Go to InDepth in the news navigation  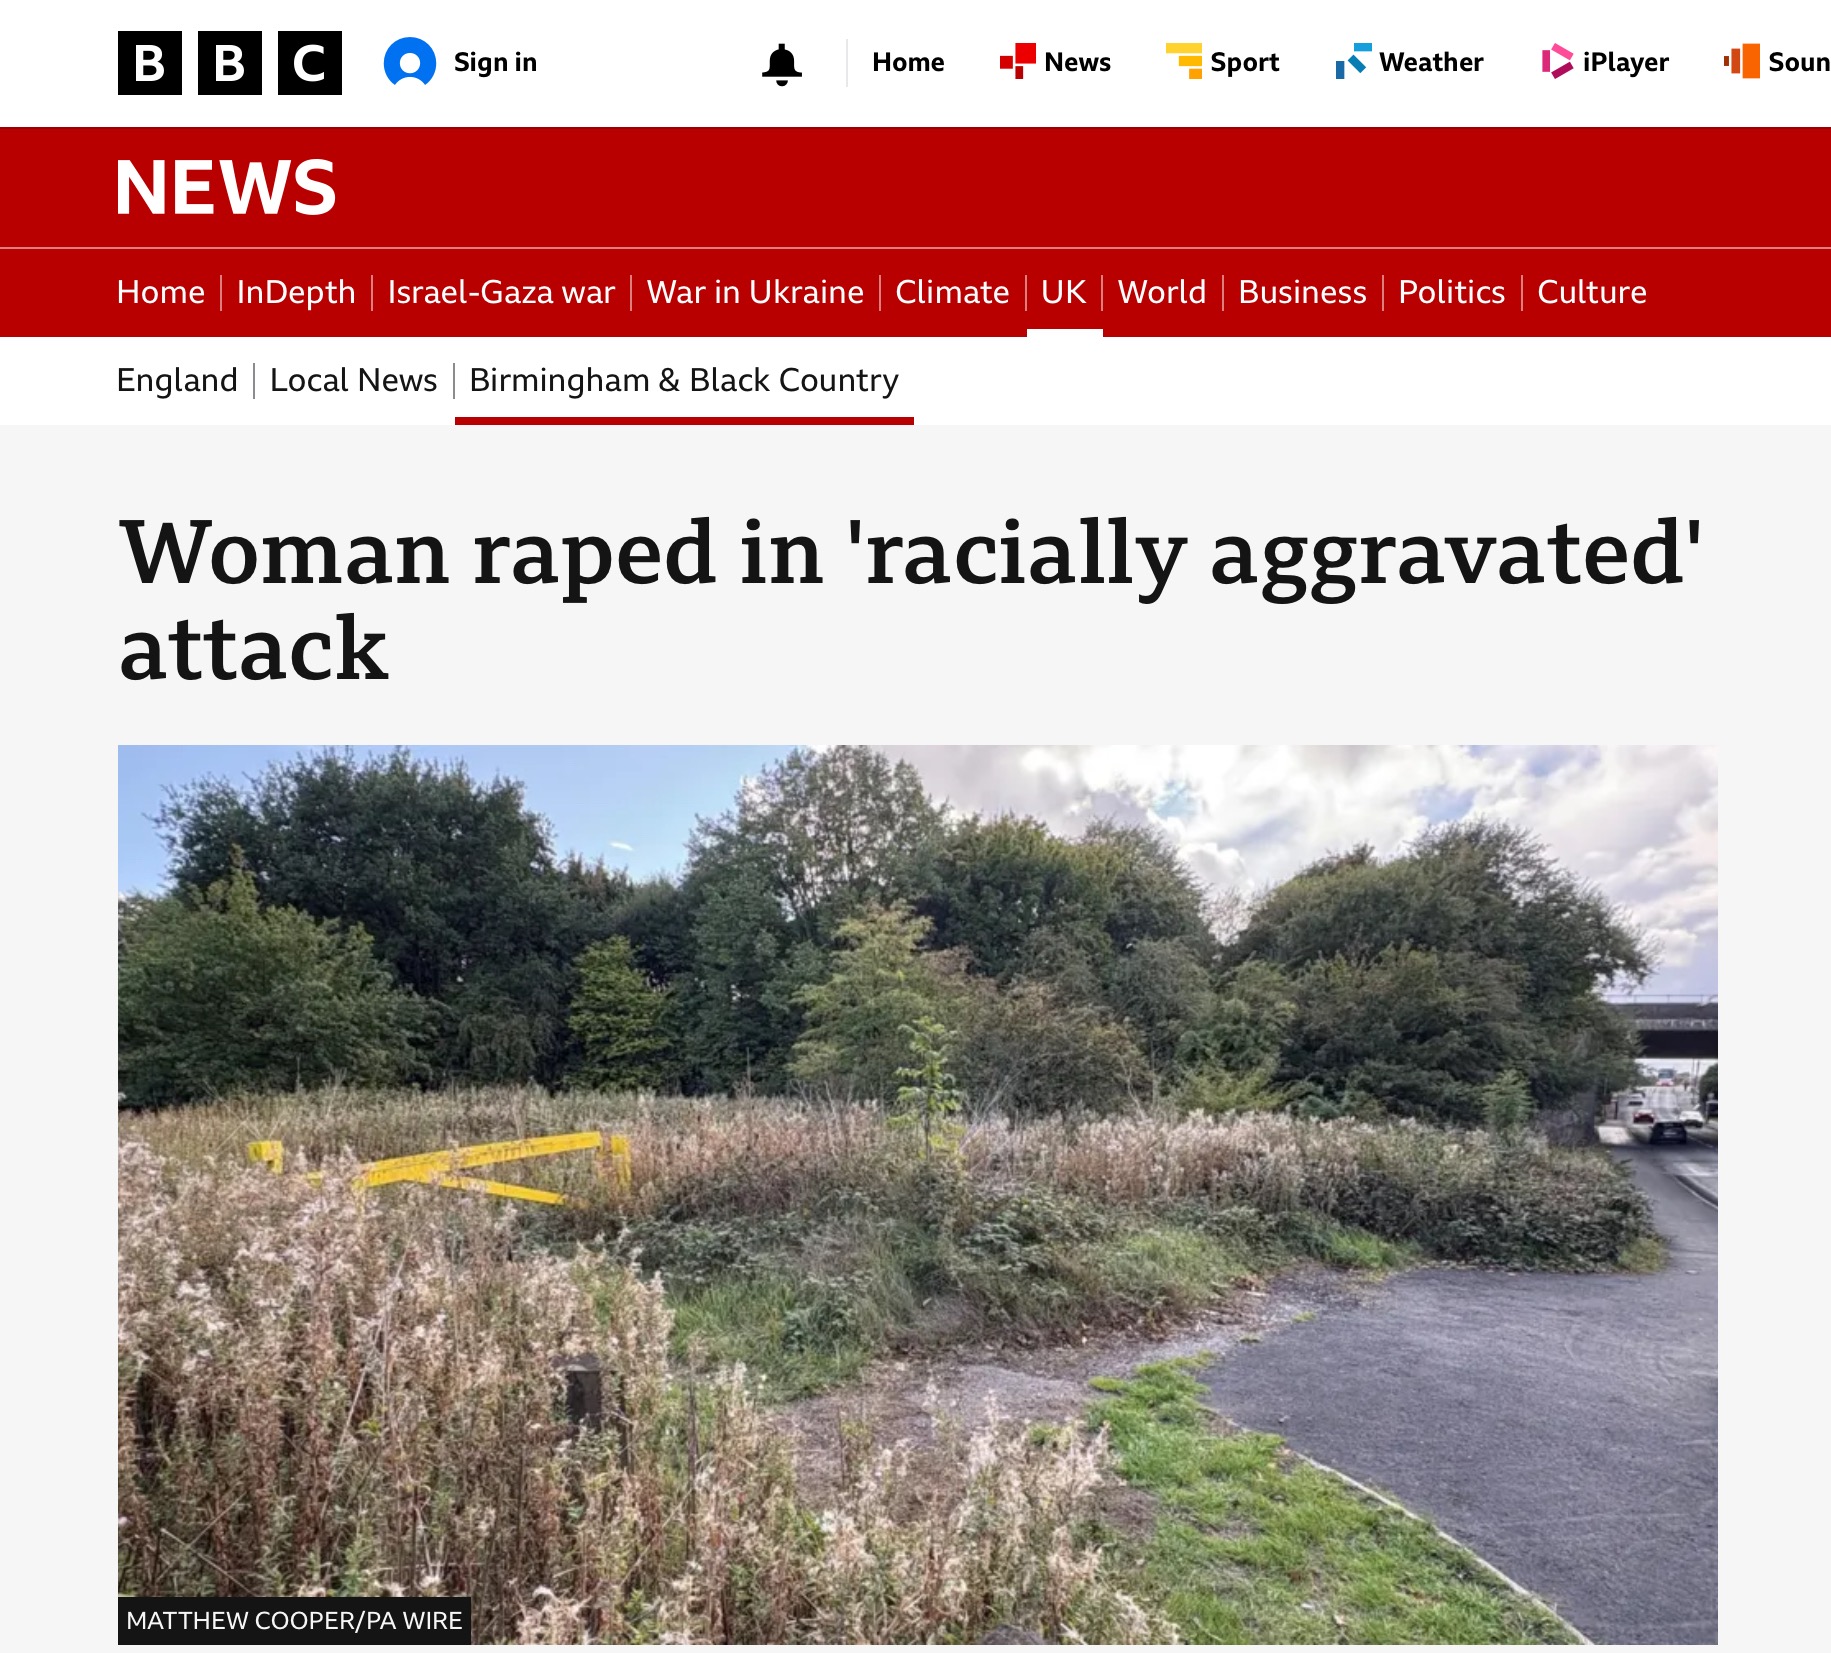[296, 292]
